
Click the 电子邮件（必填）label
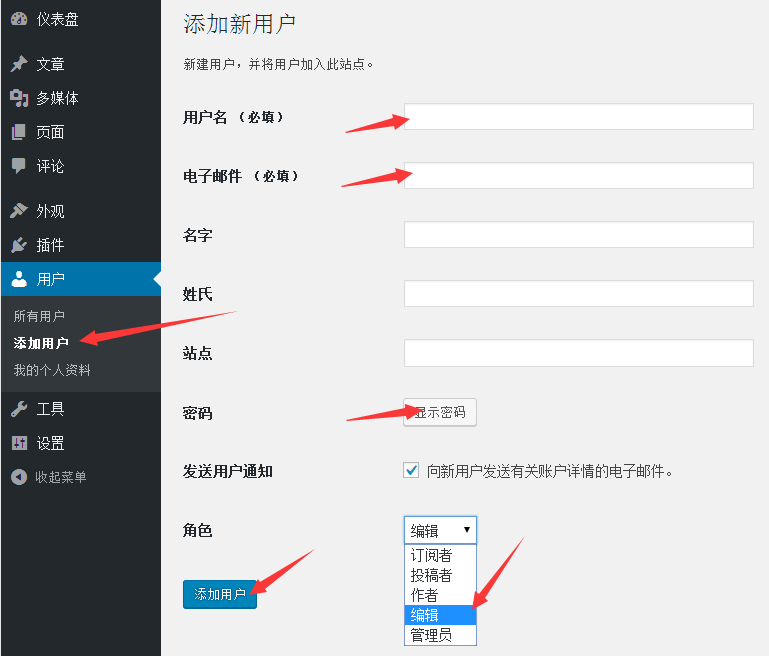click(x=241, y=176)
